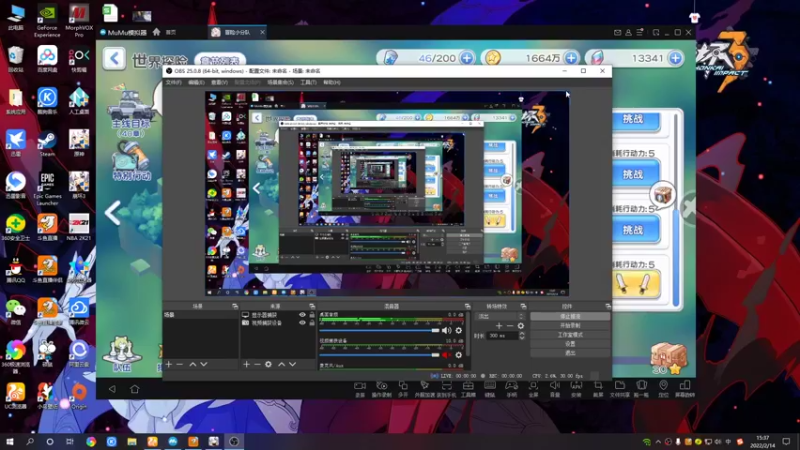Switch to the game tab in MuMu emulator
The height and width of the screenshot is (450, 800).
(x=237, y=32)
